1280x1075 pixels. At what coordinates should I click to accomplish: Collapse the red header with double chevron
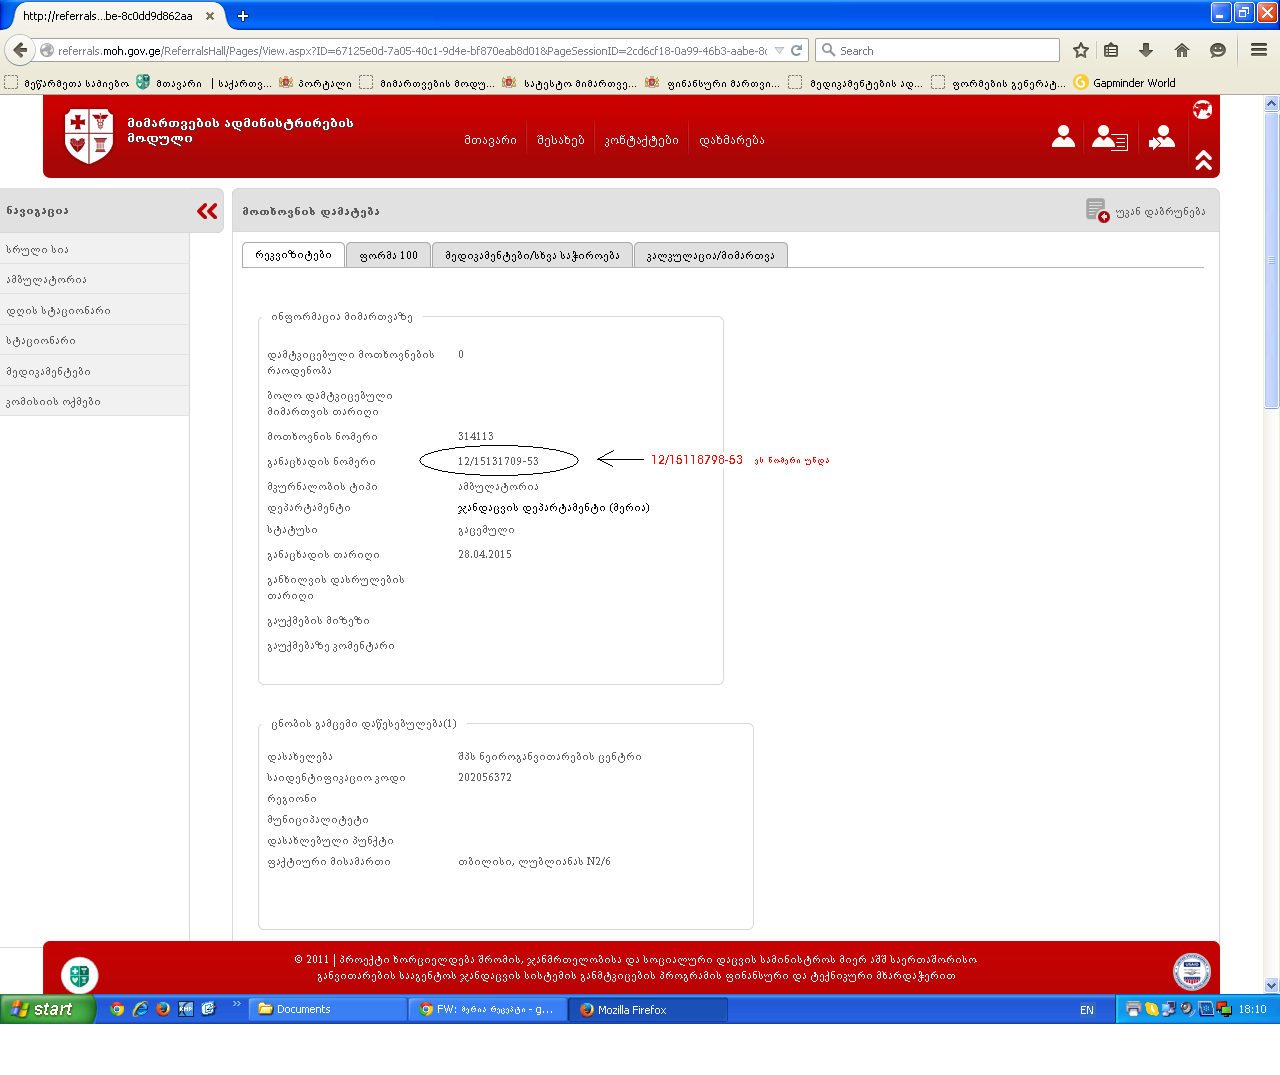[1203, 160]
